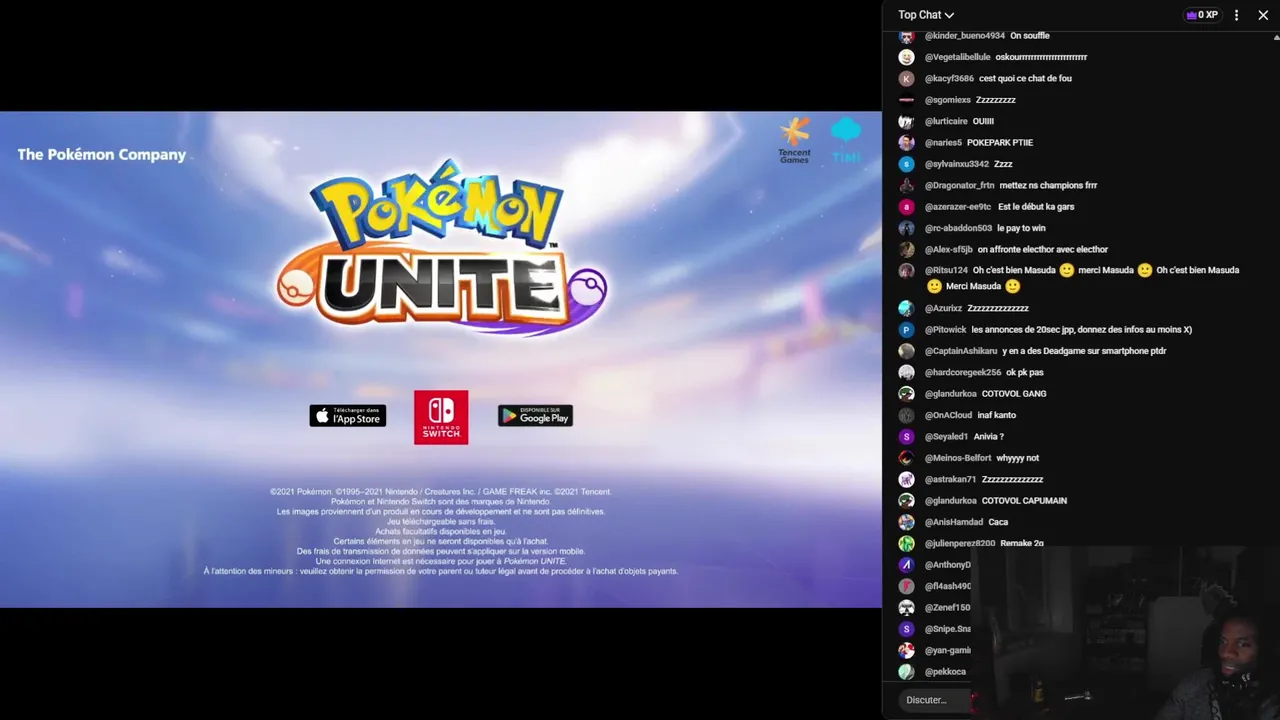
Task: Click message 'COTOVOL GANG'
Action: tap(1014, 394)
